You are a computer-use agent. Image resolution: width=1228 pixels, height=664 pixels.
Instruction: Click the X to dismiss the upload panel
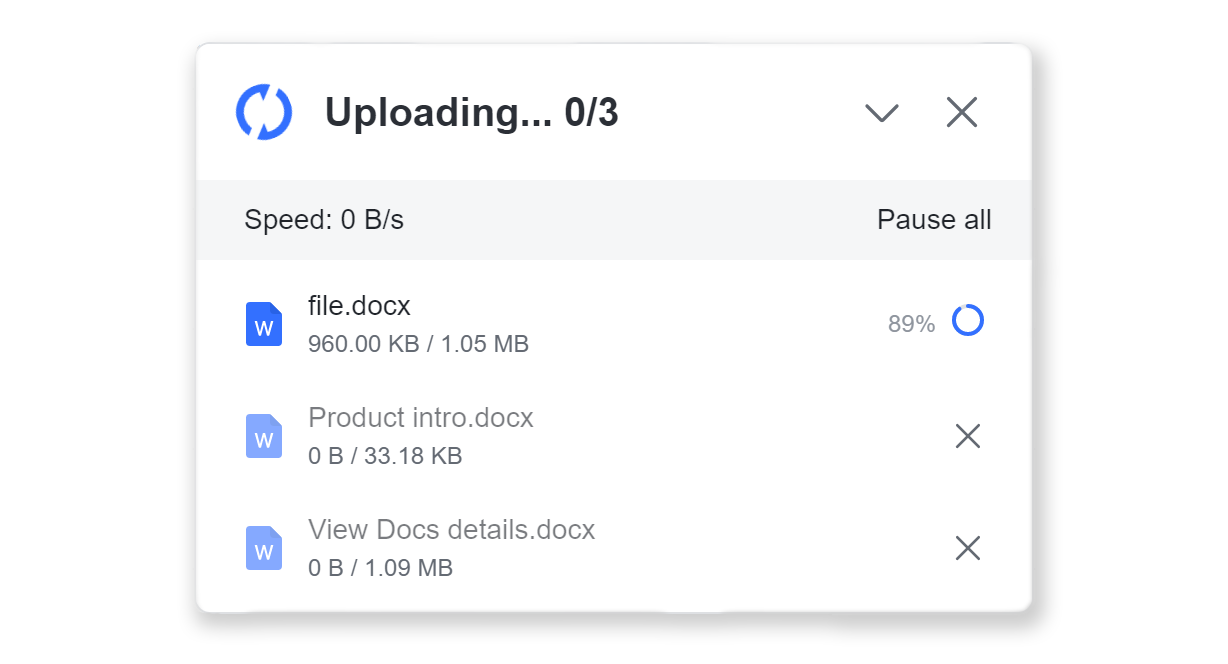pyautogui.click(x=961, y=112)
